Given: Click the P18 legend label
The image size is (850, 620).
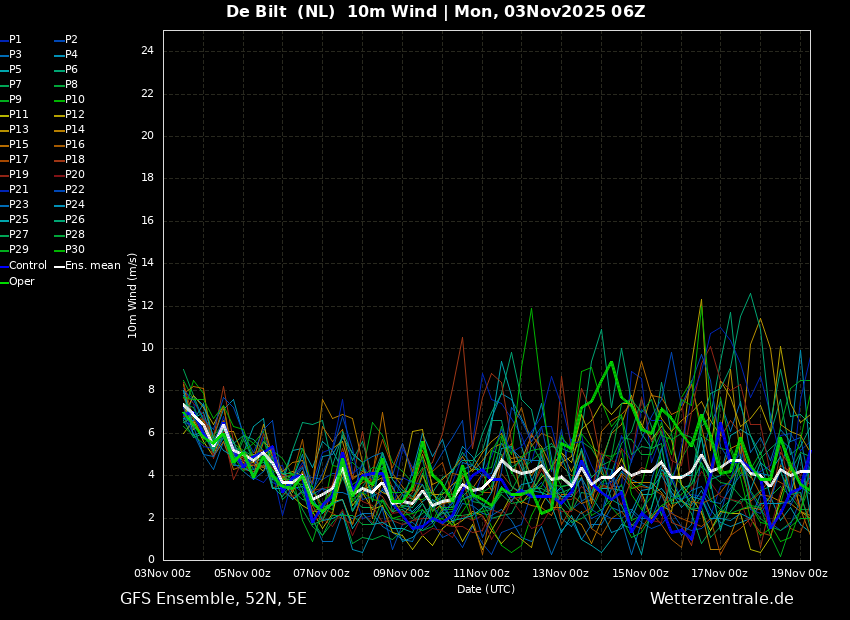Looking at the screenshot, I should (74, 160).
